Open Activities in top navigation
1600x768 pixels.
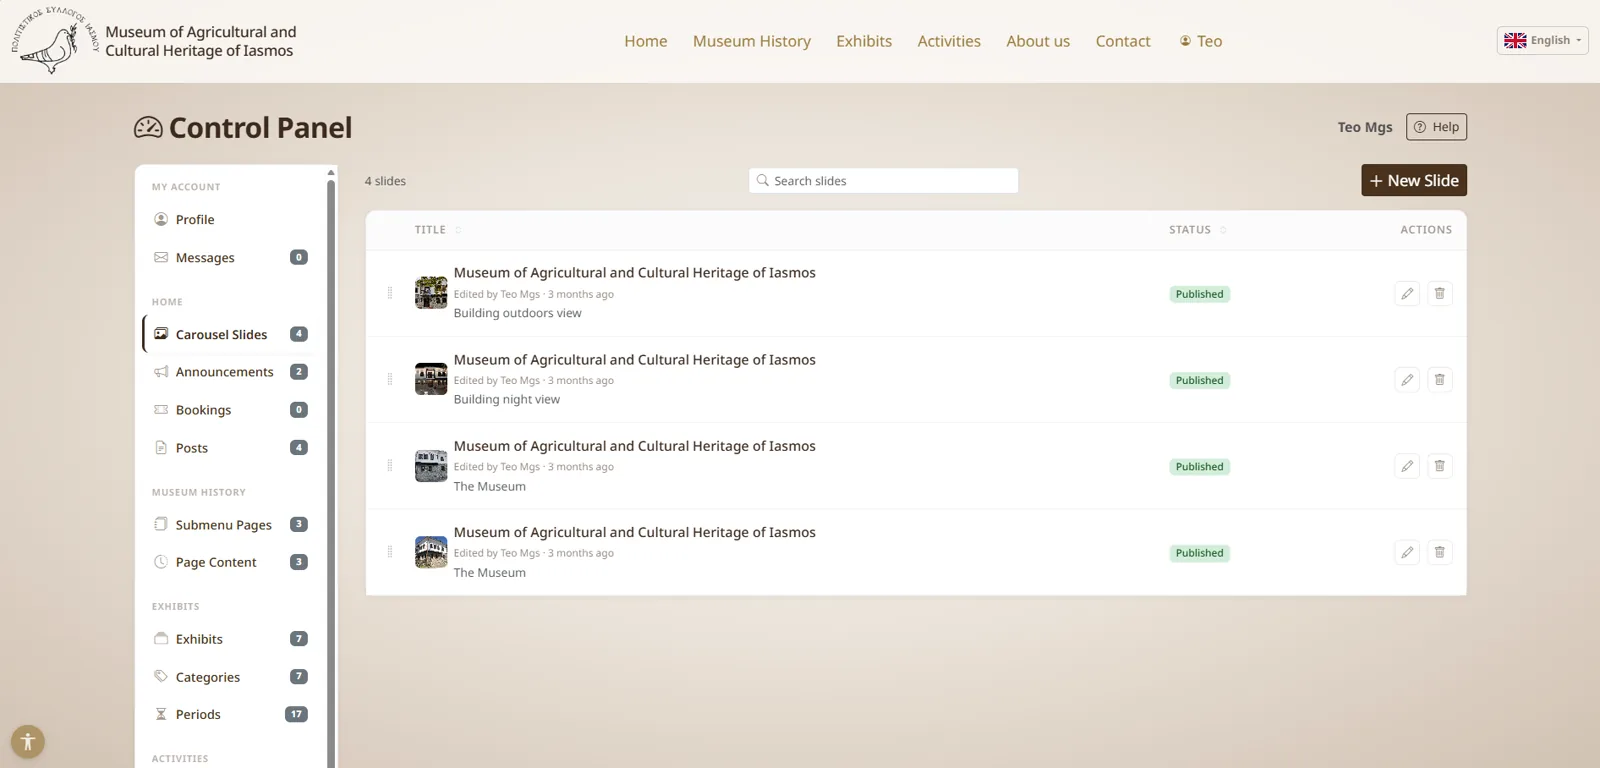(x=949, y=41)
